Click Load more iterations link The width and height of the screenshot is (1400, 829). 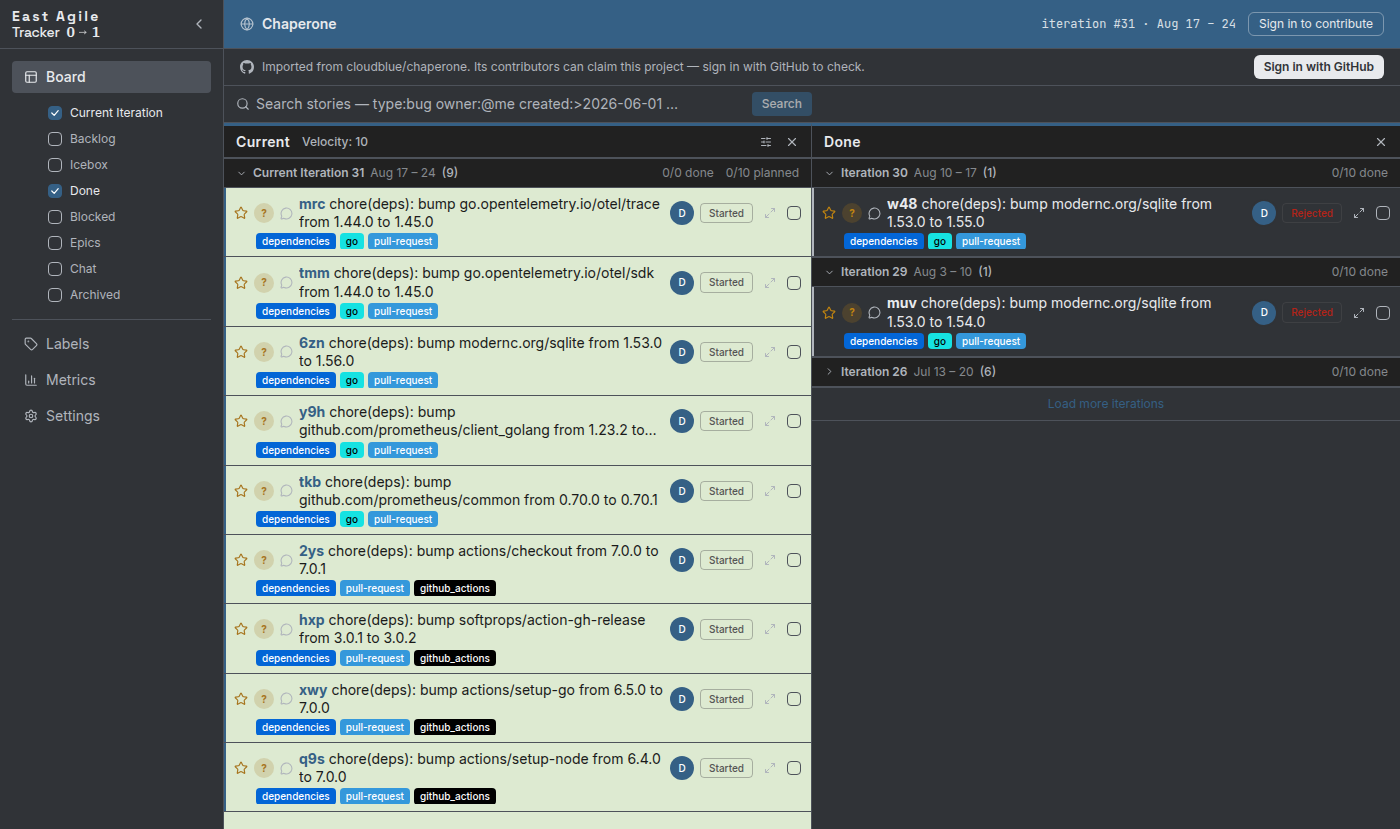1105,404
